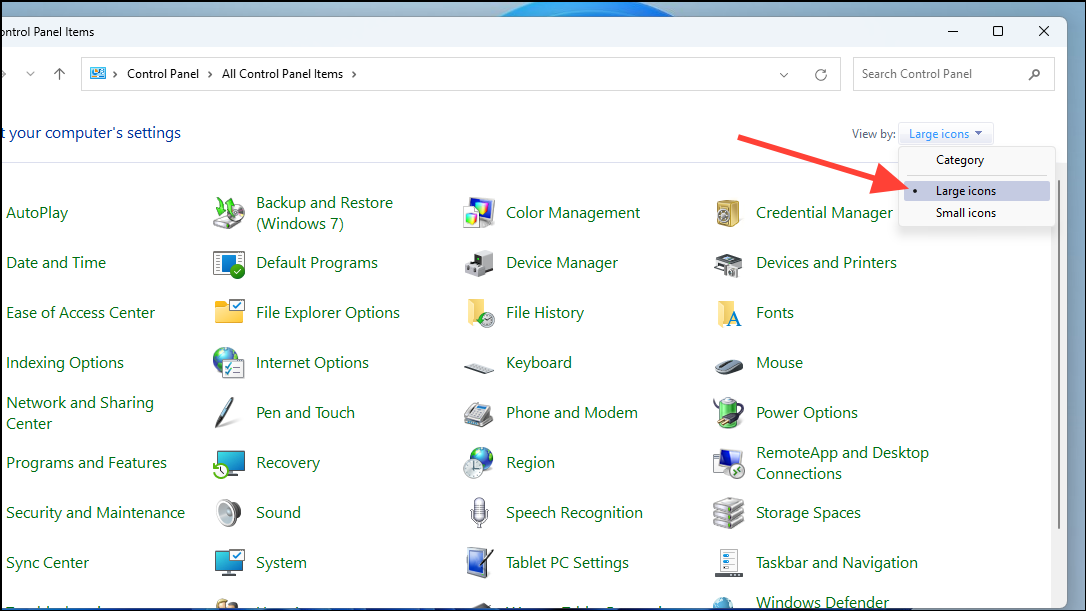Open Security and Maintenance link
1086x611 pixels.
click(x=95, y=513)
